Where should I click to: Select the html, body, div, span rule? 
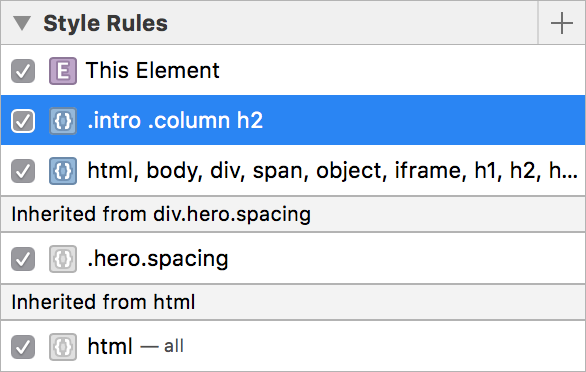point(293,170)
